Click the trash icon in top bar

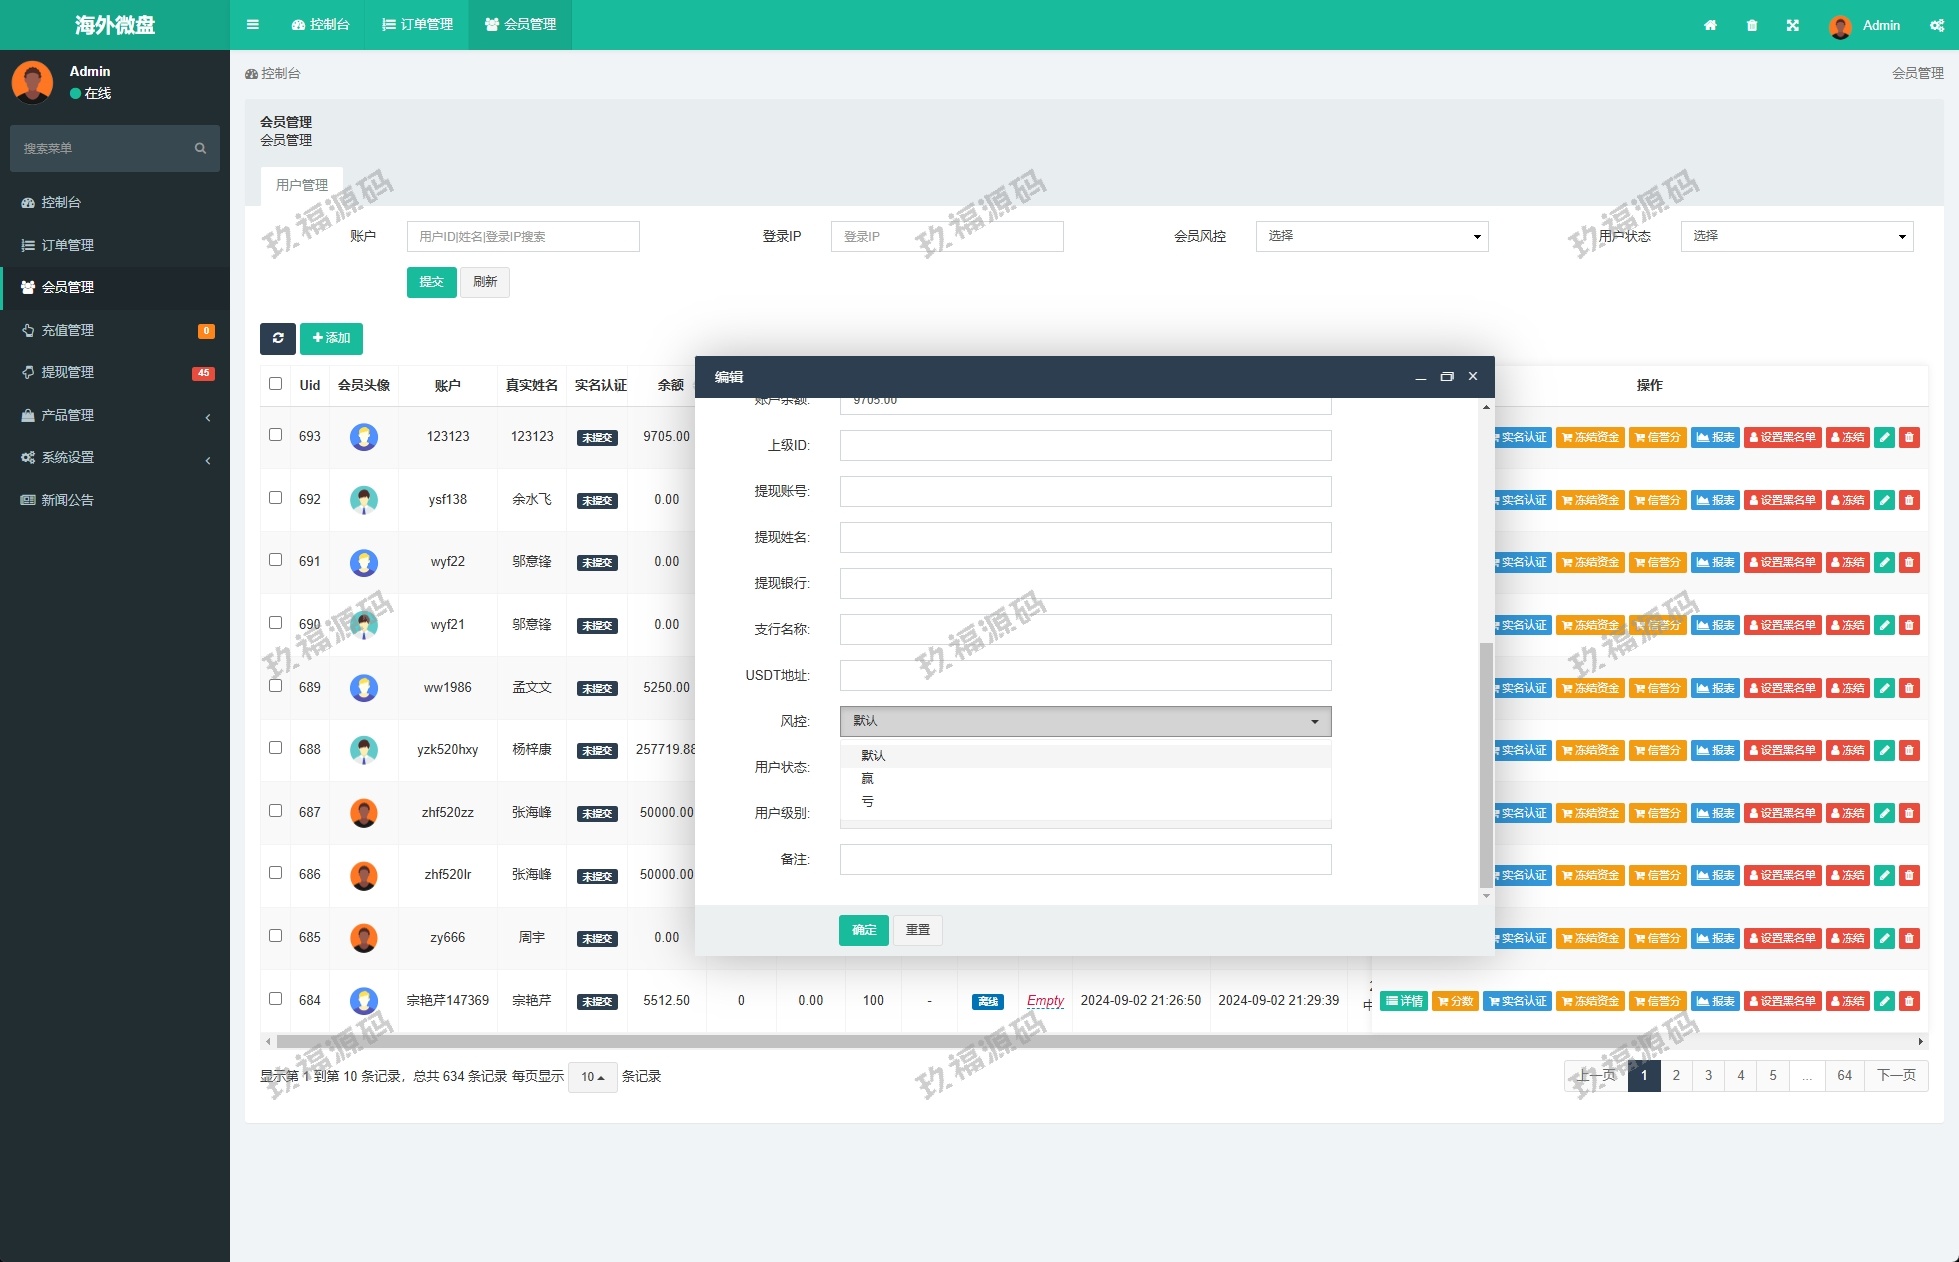(x=1752, y=25)
